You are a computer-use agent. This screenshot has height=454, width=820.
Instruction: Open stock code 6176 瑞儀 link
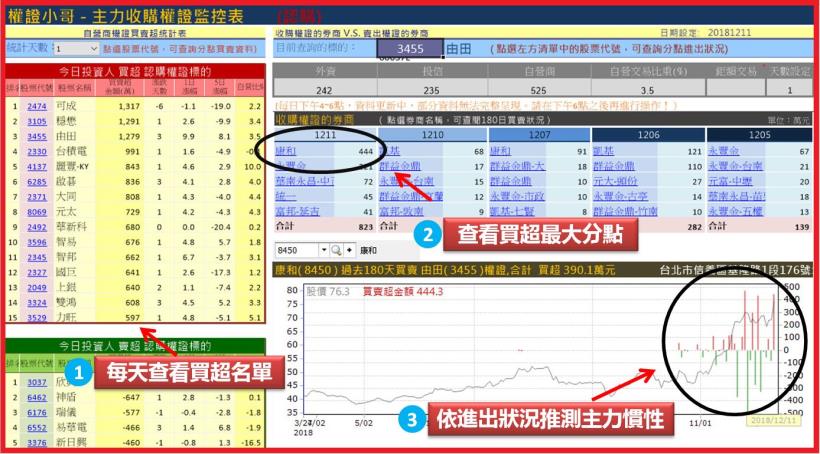[x=37, y=413]
